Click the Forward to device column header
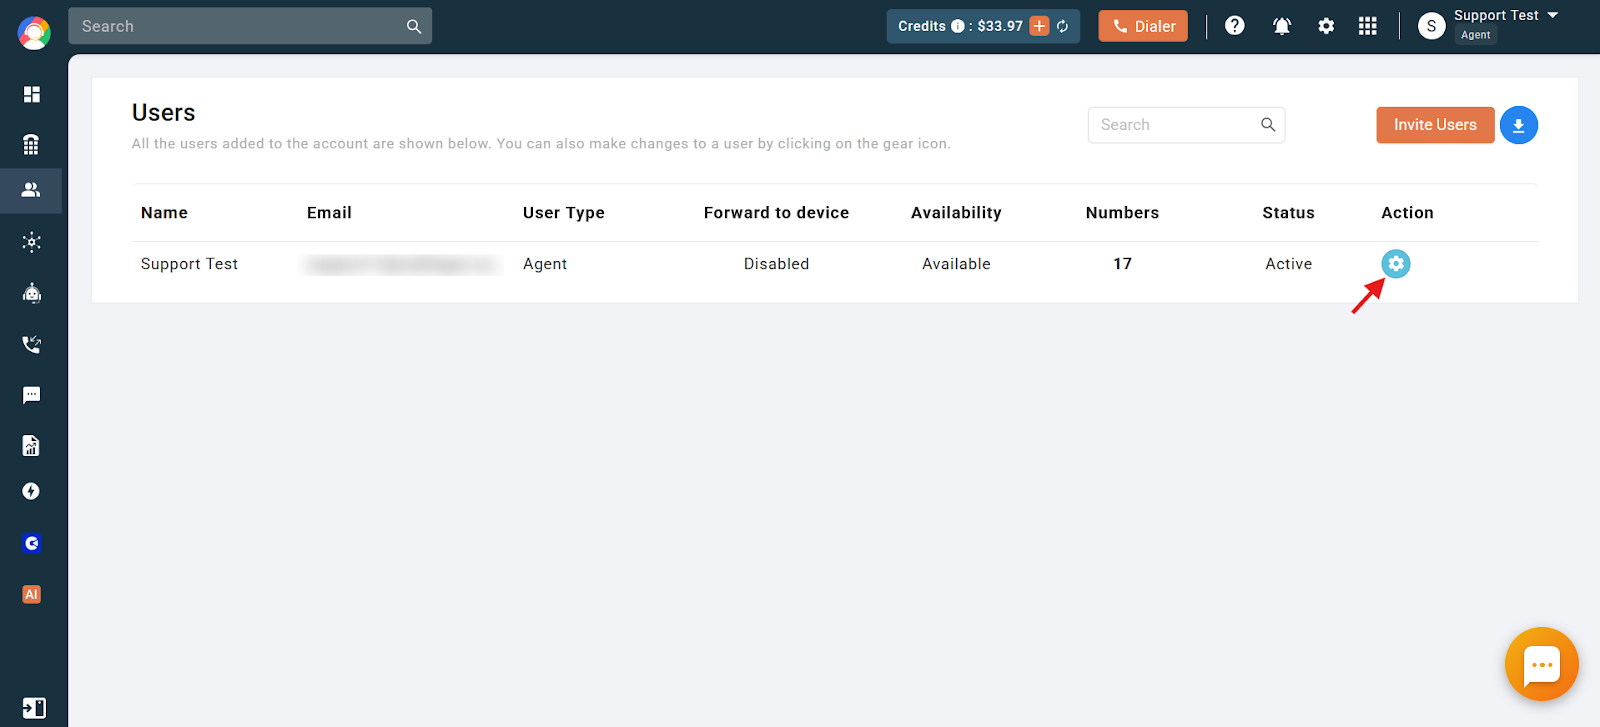 coord(776,213)
